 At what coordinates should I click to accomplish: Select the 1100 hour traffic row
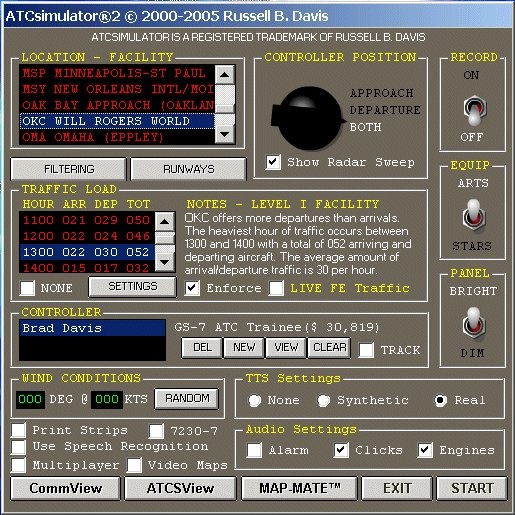tap(87, 220)
